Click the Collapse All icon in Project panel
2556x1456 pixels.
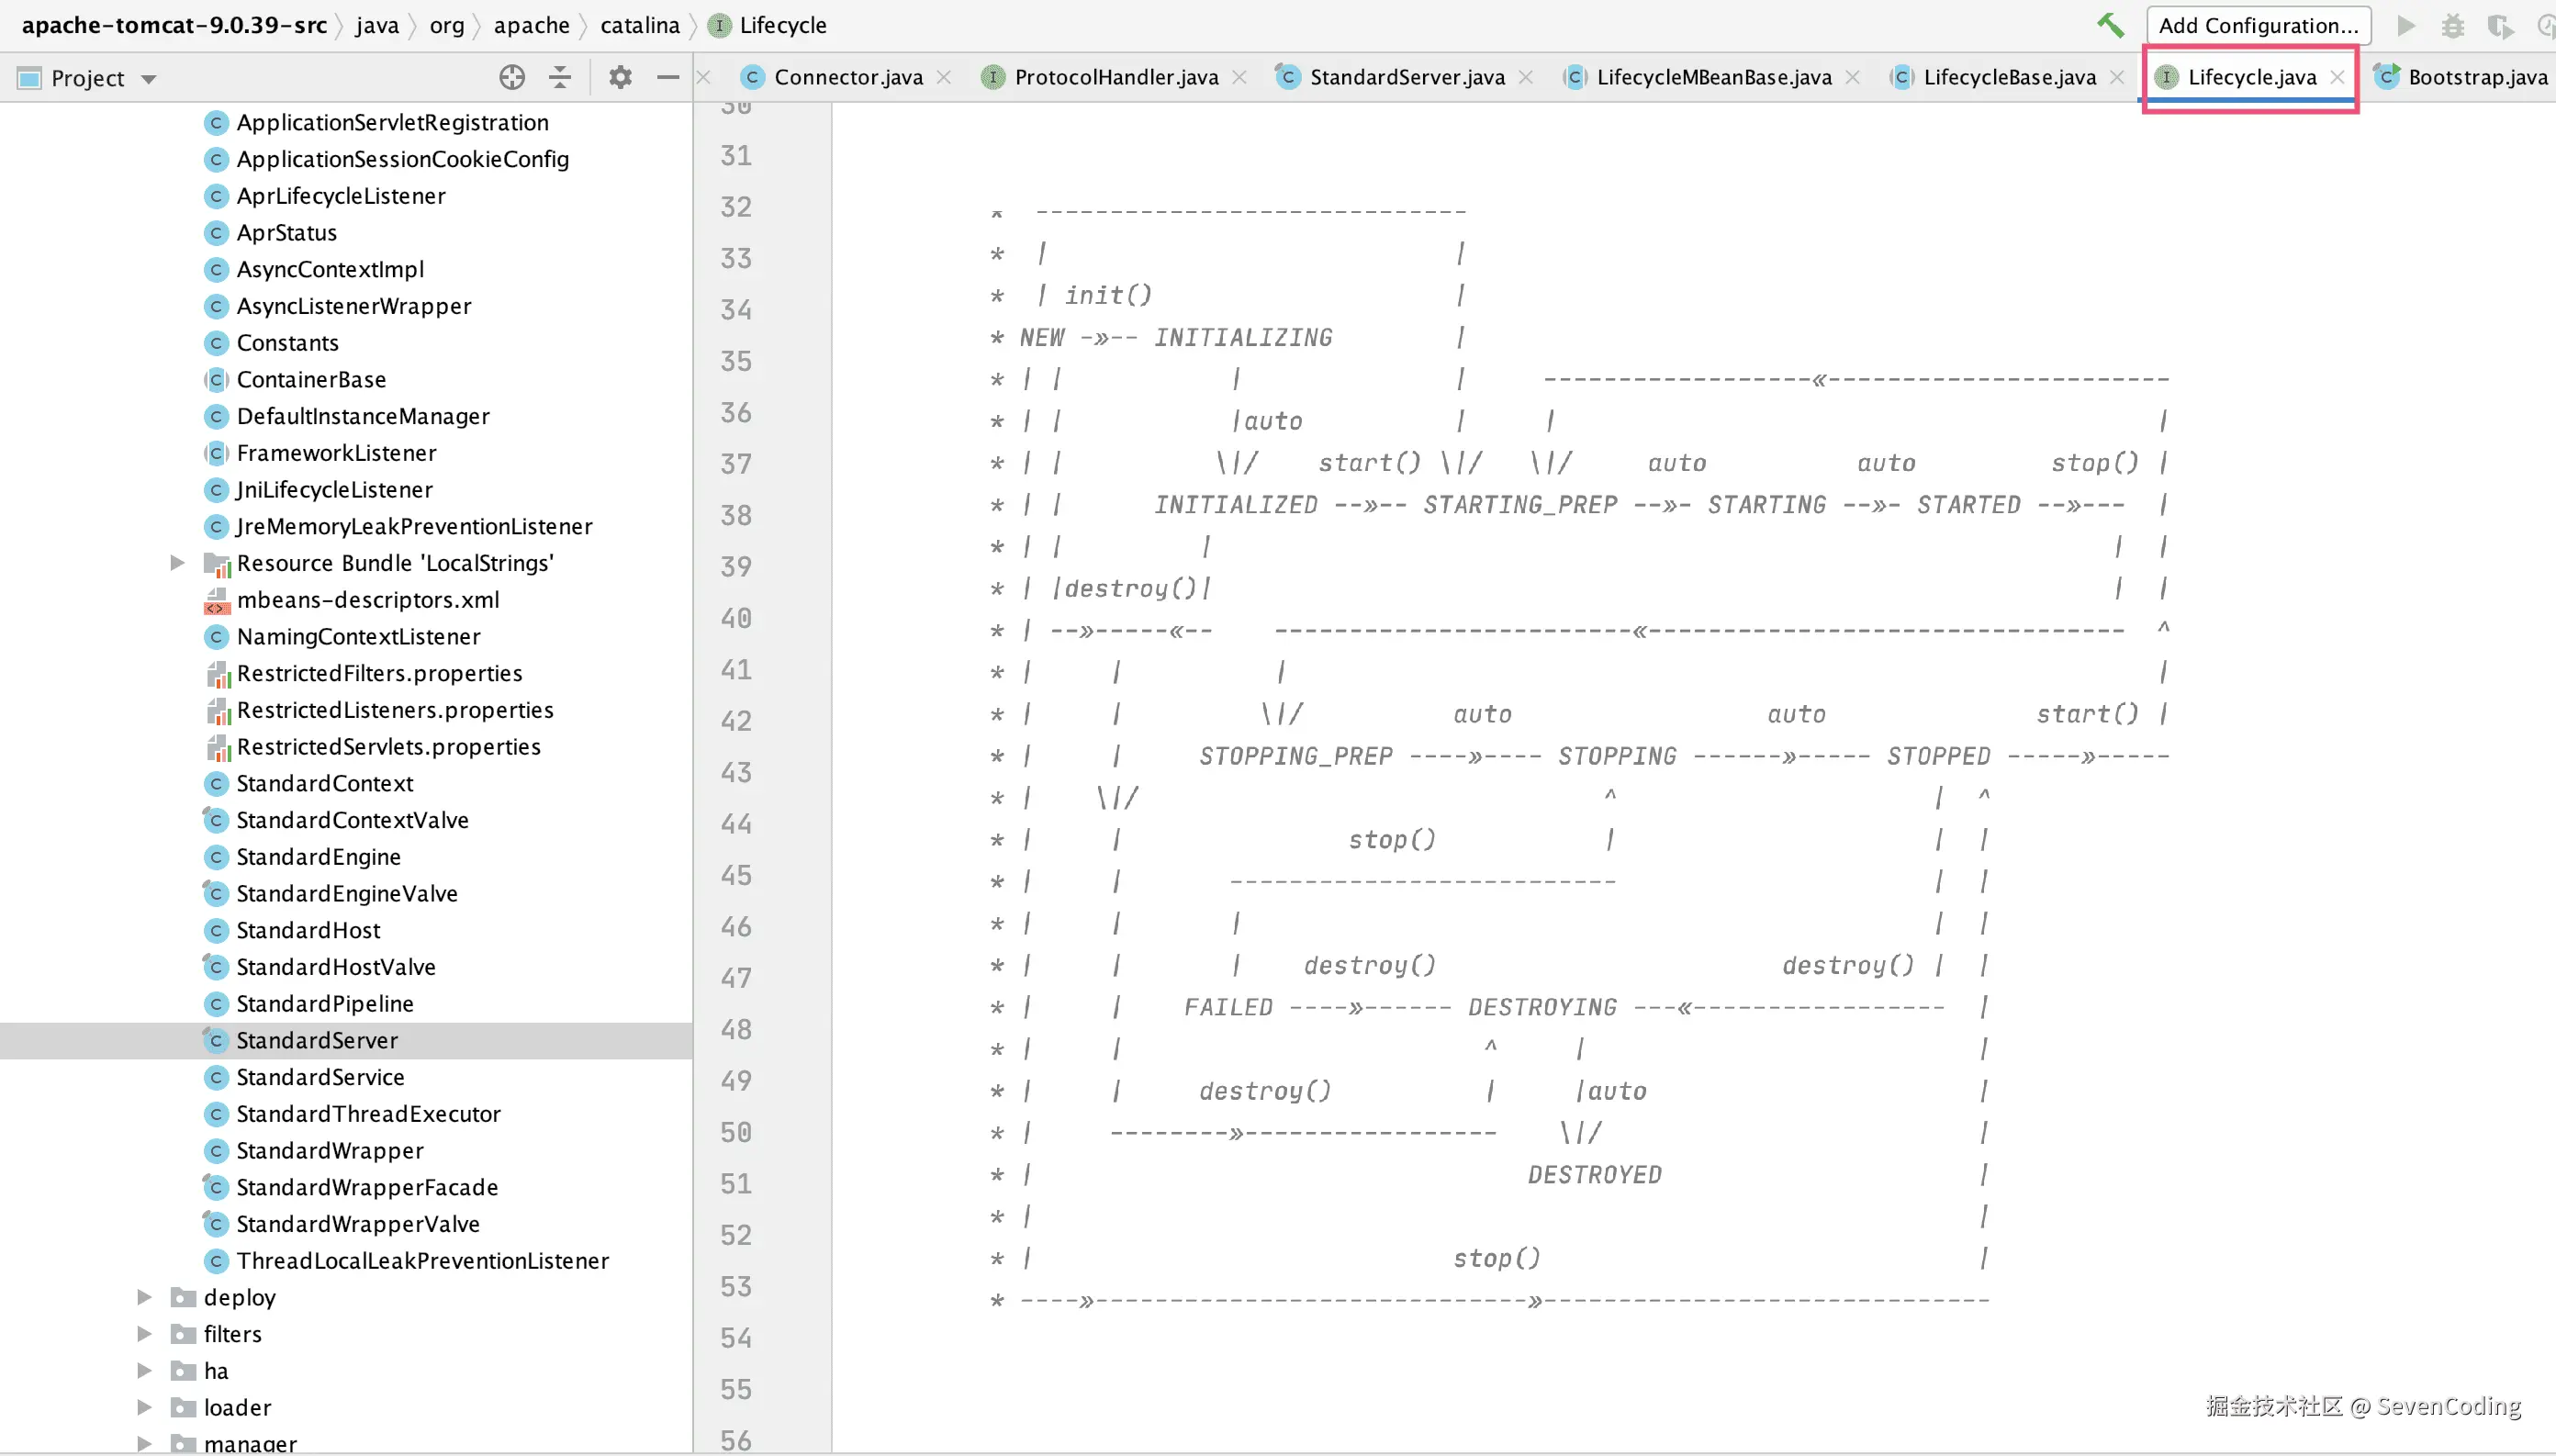pyautogui.click(x=560, y=77)
